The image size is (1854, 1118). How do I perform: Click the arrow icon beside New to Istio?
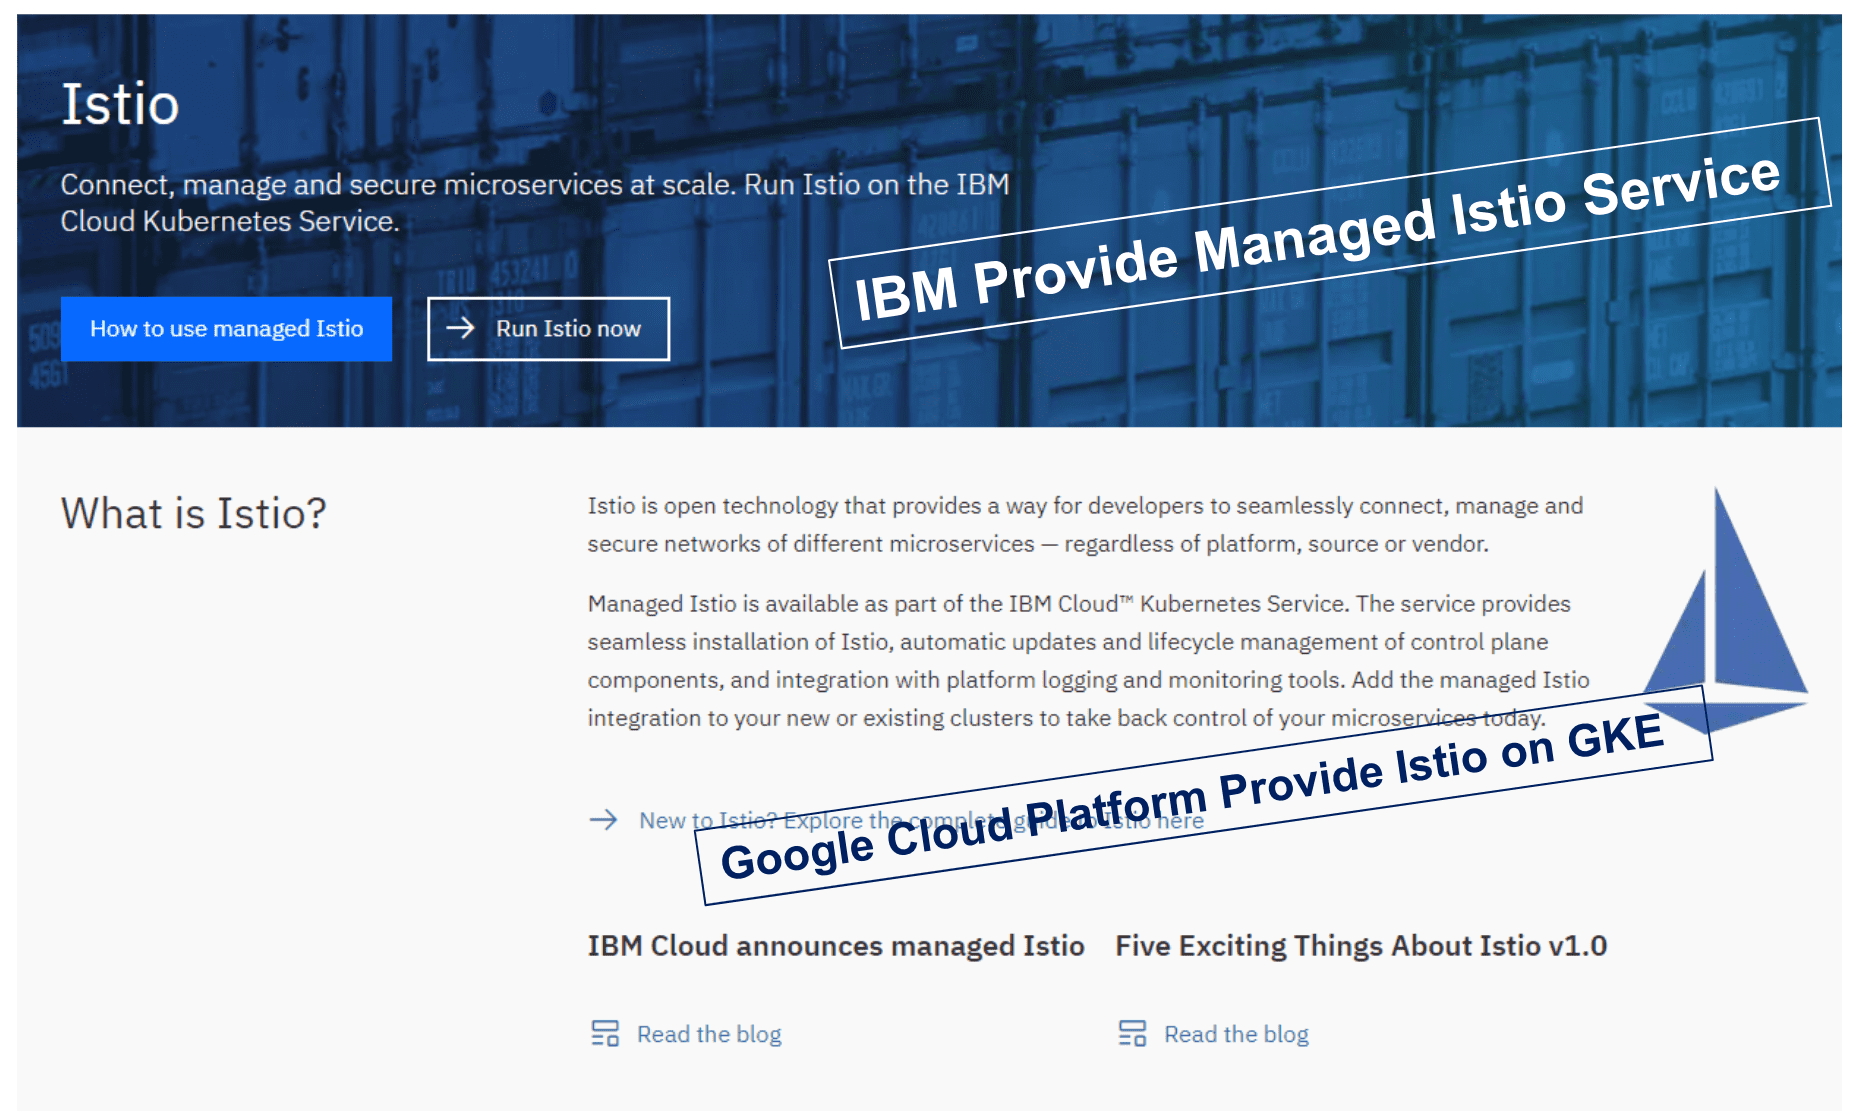(x=604, y=820)
